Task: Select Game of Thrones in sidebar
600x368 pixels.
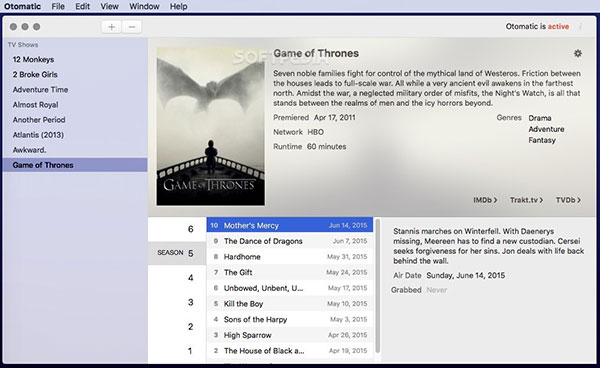Action: (x=75, y=165)
